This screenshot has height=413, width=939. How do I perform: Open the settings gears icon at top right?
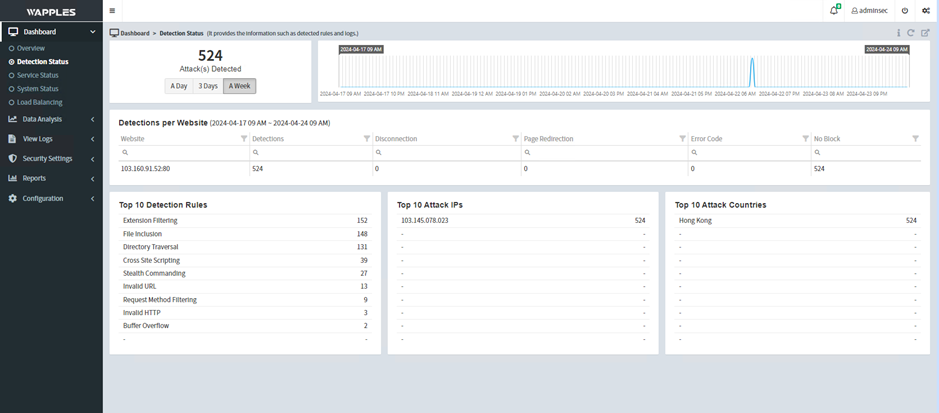(925, 11)
